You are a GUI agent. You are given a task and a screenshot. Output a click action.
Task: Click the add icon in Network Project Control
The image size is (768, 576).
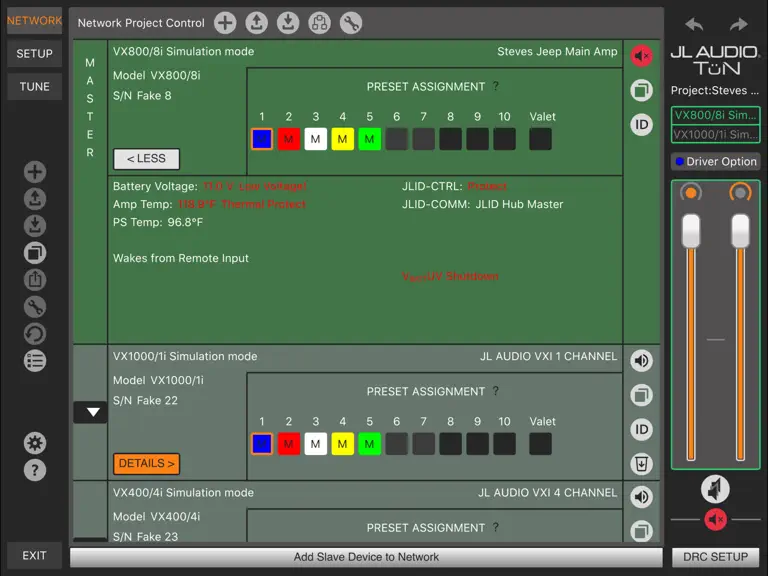[225, 23]
